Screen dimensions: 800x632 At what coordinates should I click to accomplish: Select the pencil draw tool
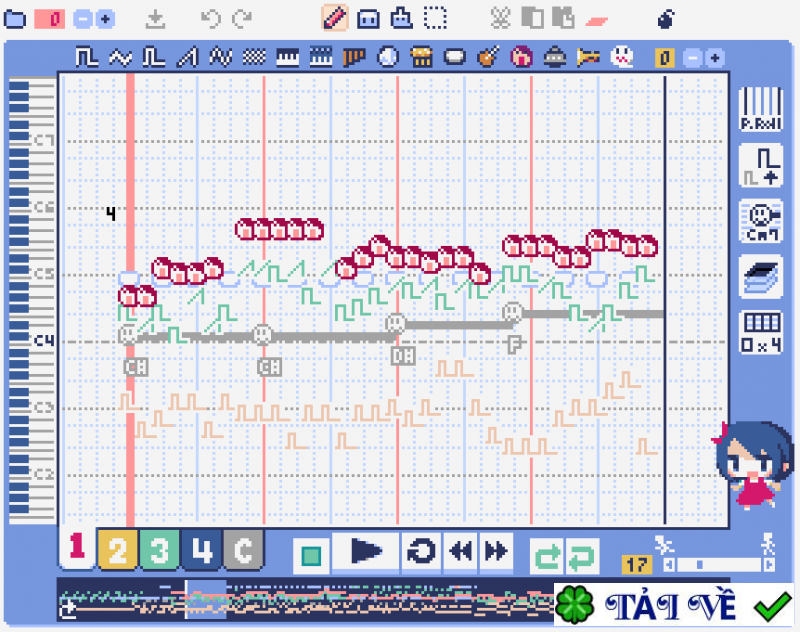(335, 19)
